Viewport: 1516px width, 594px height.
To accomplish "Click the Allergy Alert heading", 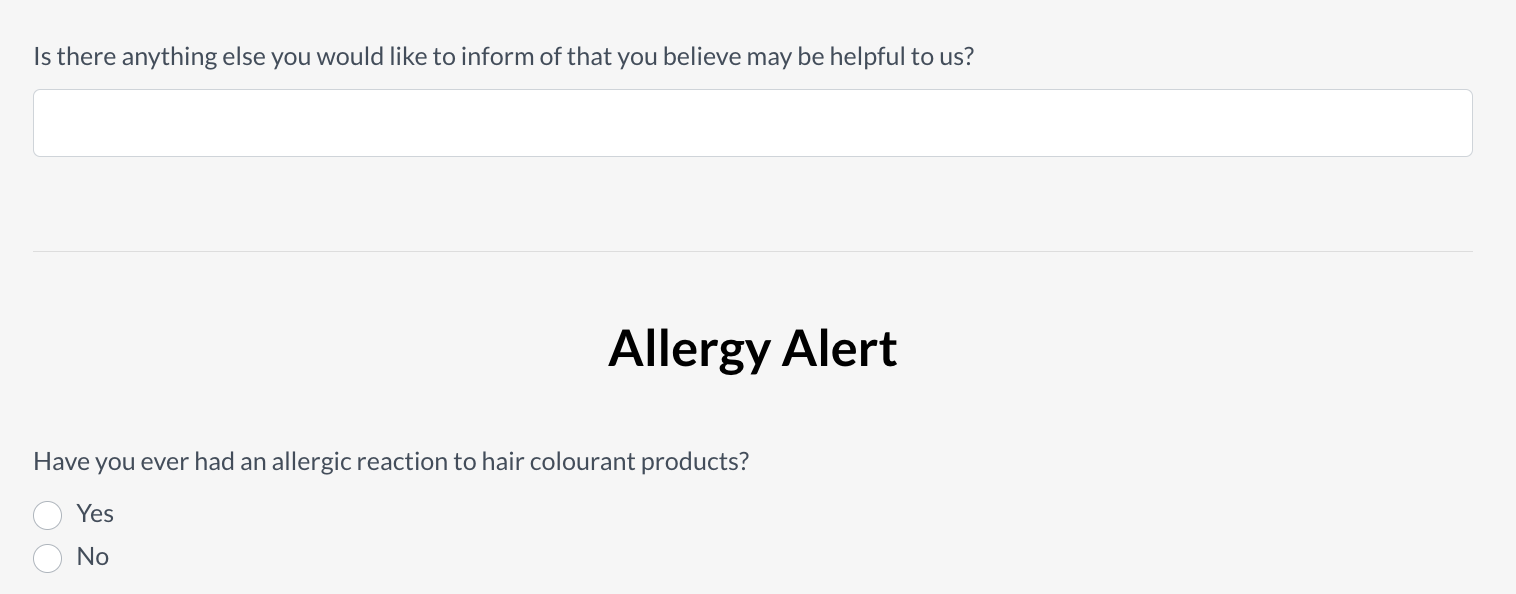I will (753, 348).
